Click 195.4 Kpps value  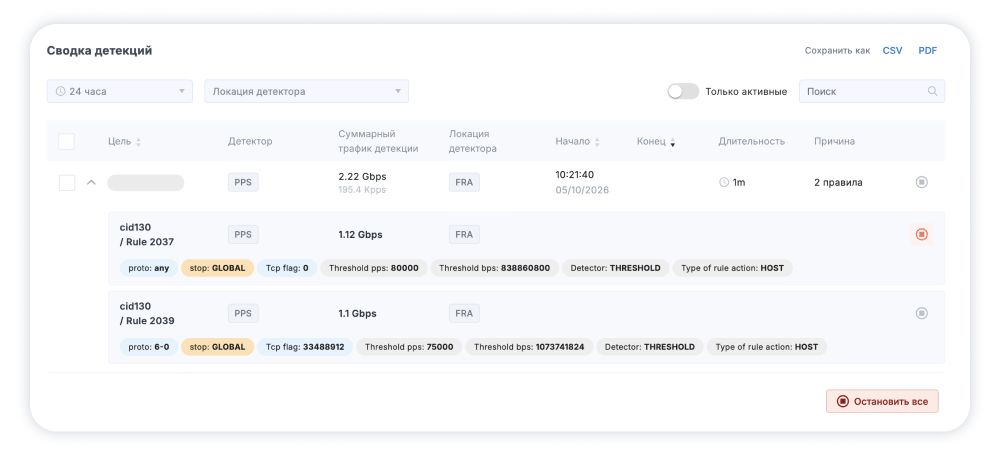pyautogui.click(x=362, y=190)
